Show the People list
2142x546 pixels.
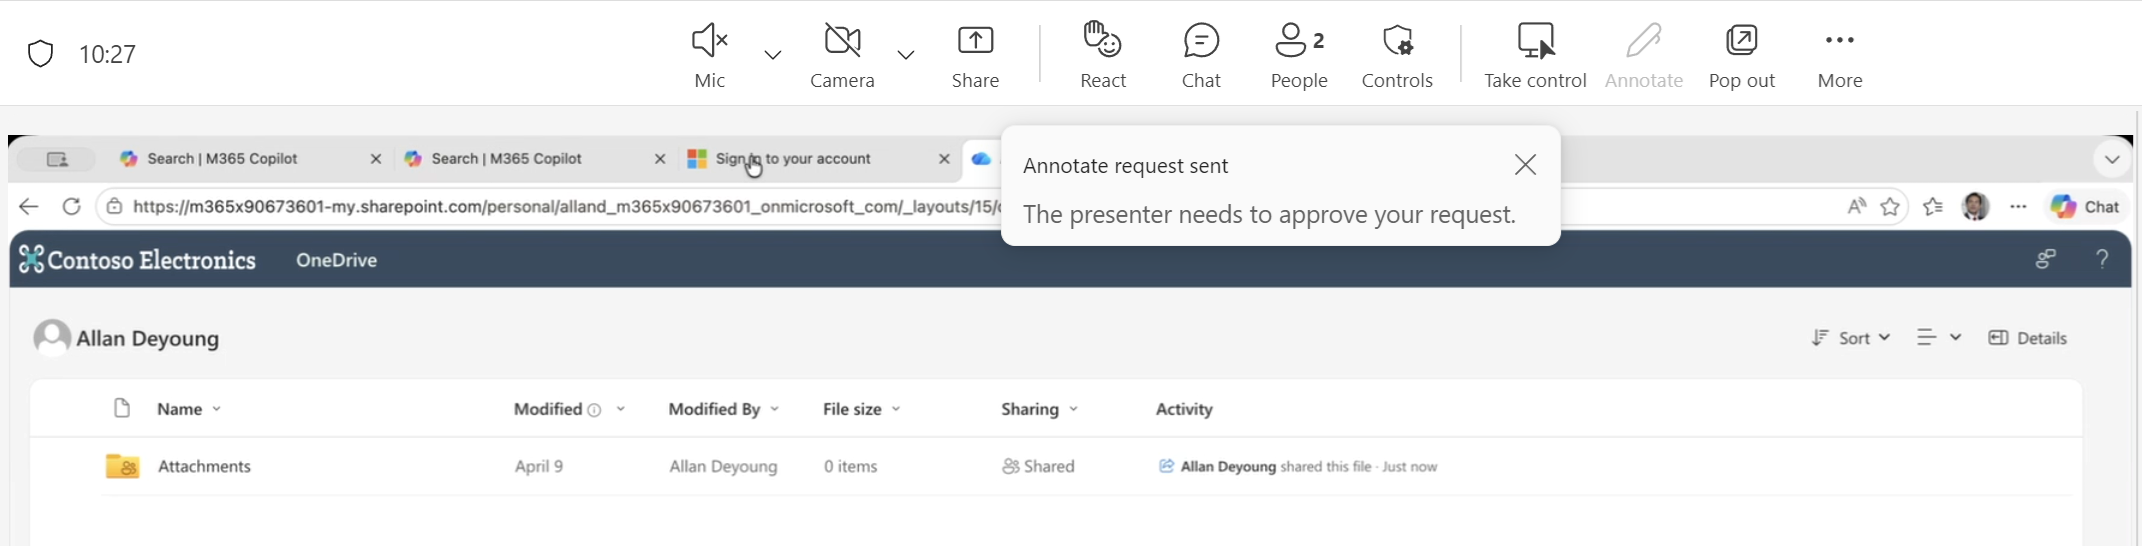tap(1299, 55)
